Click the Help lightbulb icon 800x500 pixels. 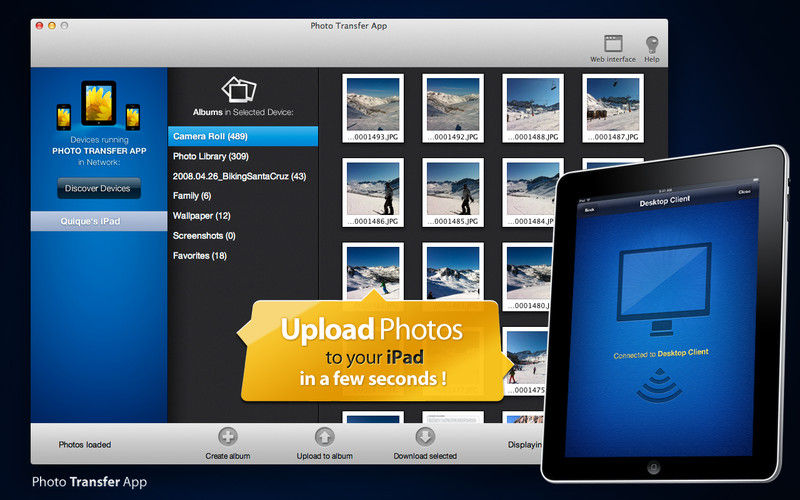(x=652, y=44)
